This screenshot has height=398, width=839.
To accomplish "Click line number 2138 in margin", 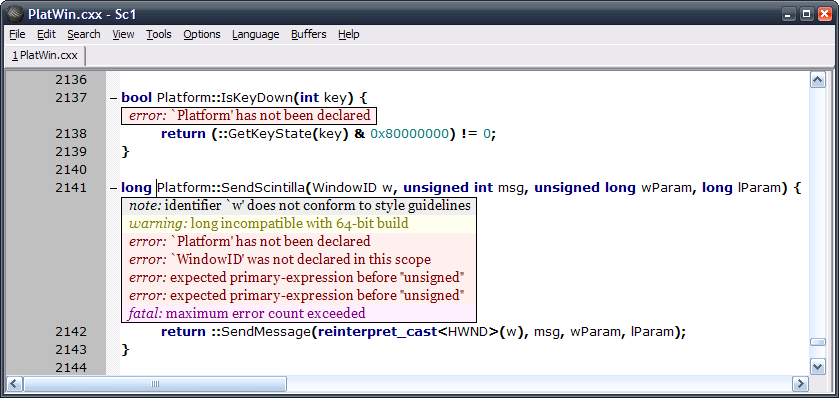I will tap(71, 134).
